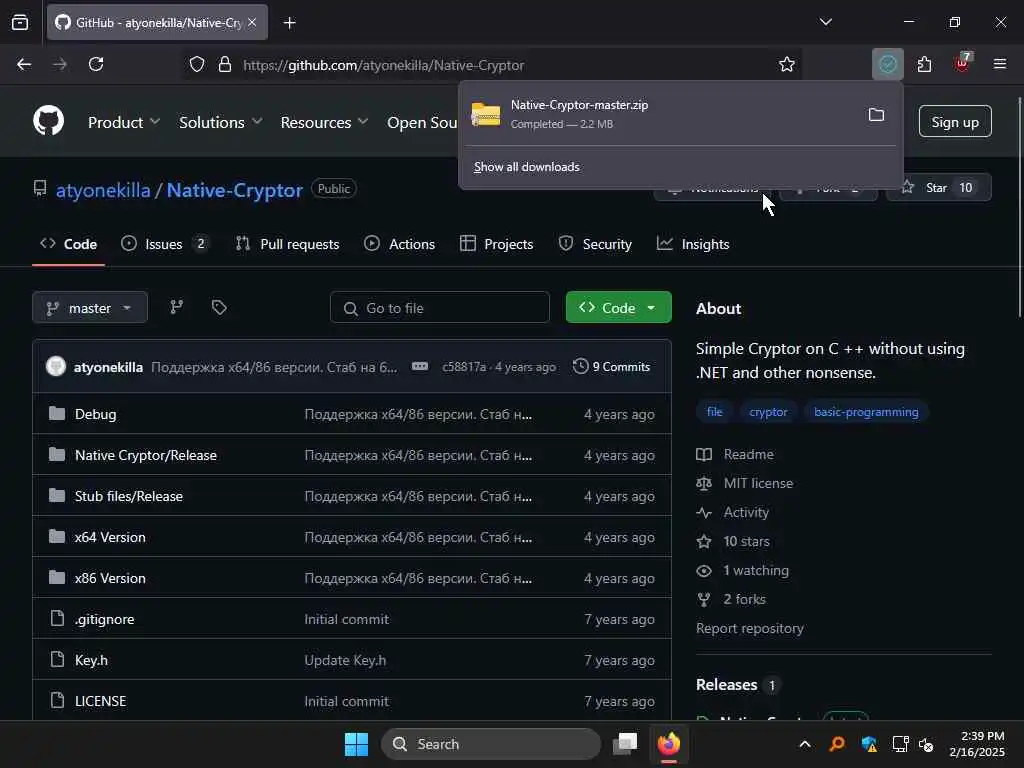Open the atyonekilla owner link
The image size is (1024, 768).
coord(103,190)
